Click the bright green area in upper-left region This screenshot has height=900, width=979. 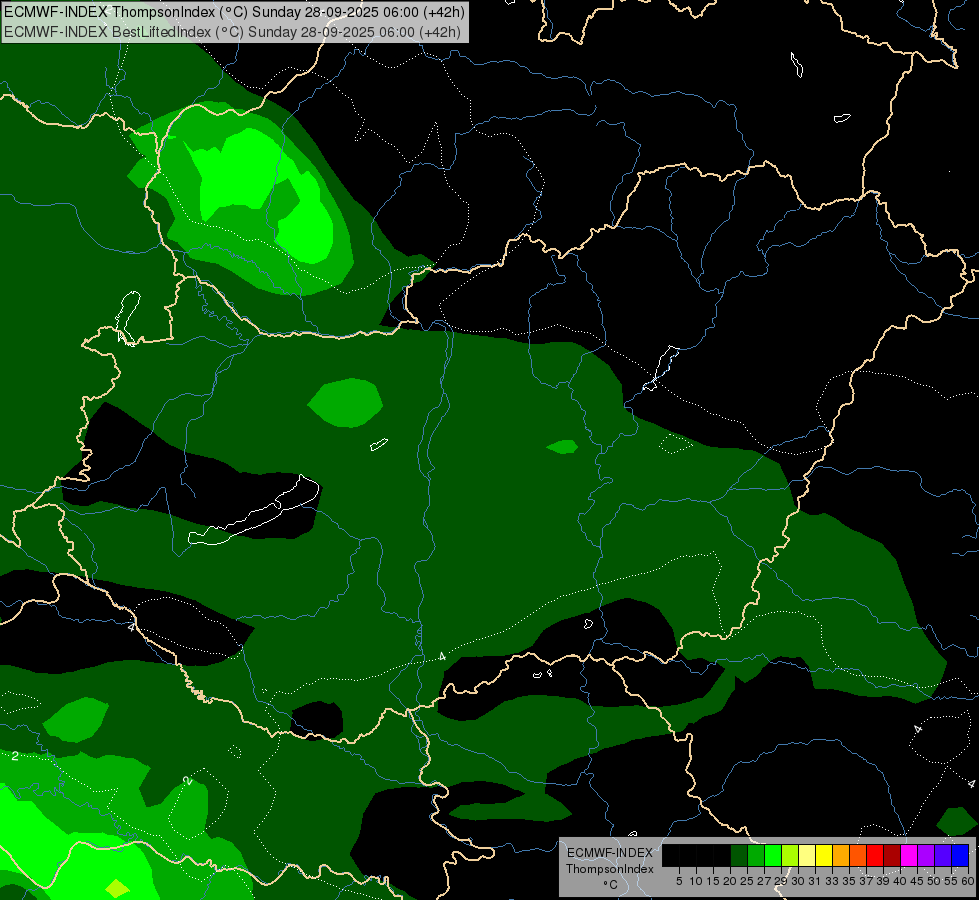[x=240, y=175]
